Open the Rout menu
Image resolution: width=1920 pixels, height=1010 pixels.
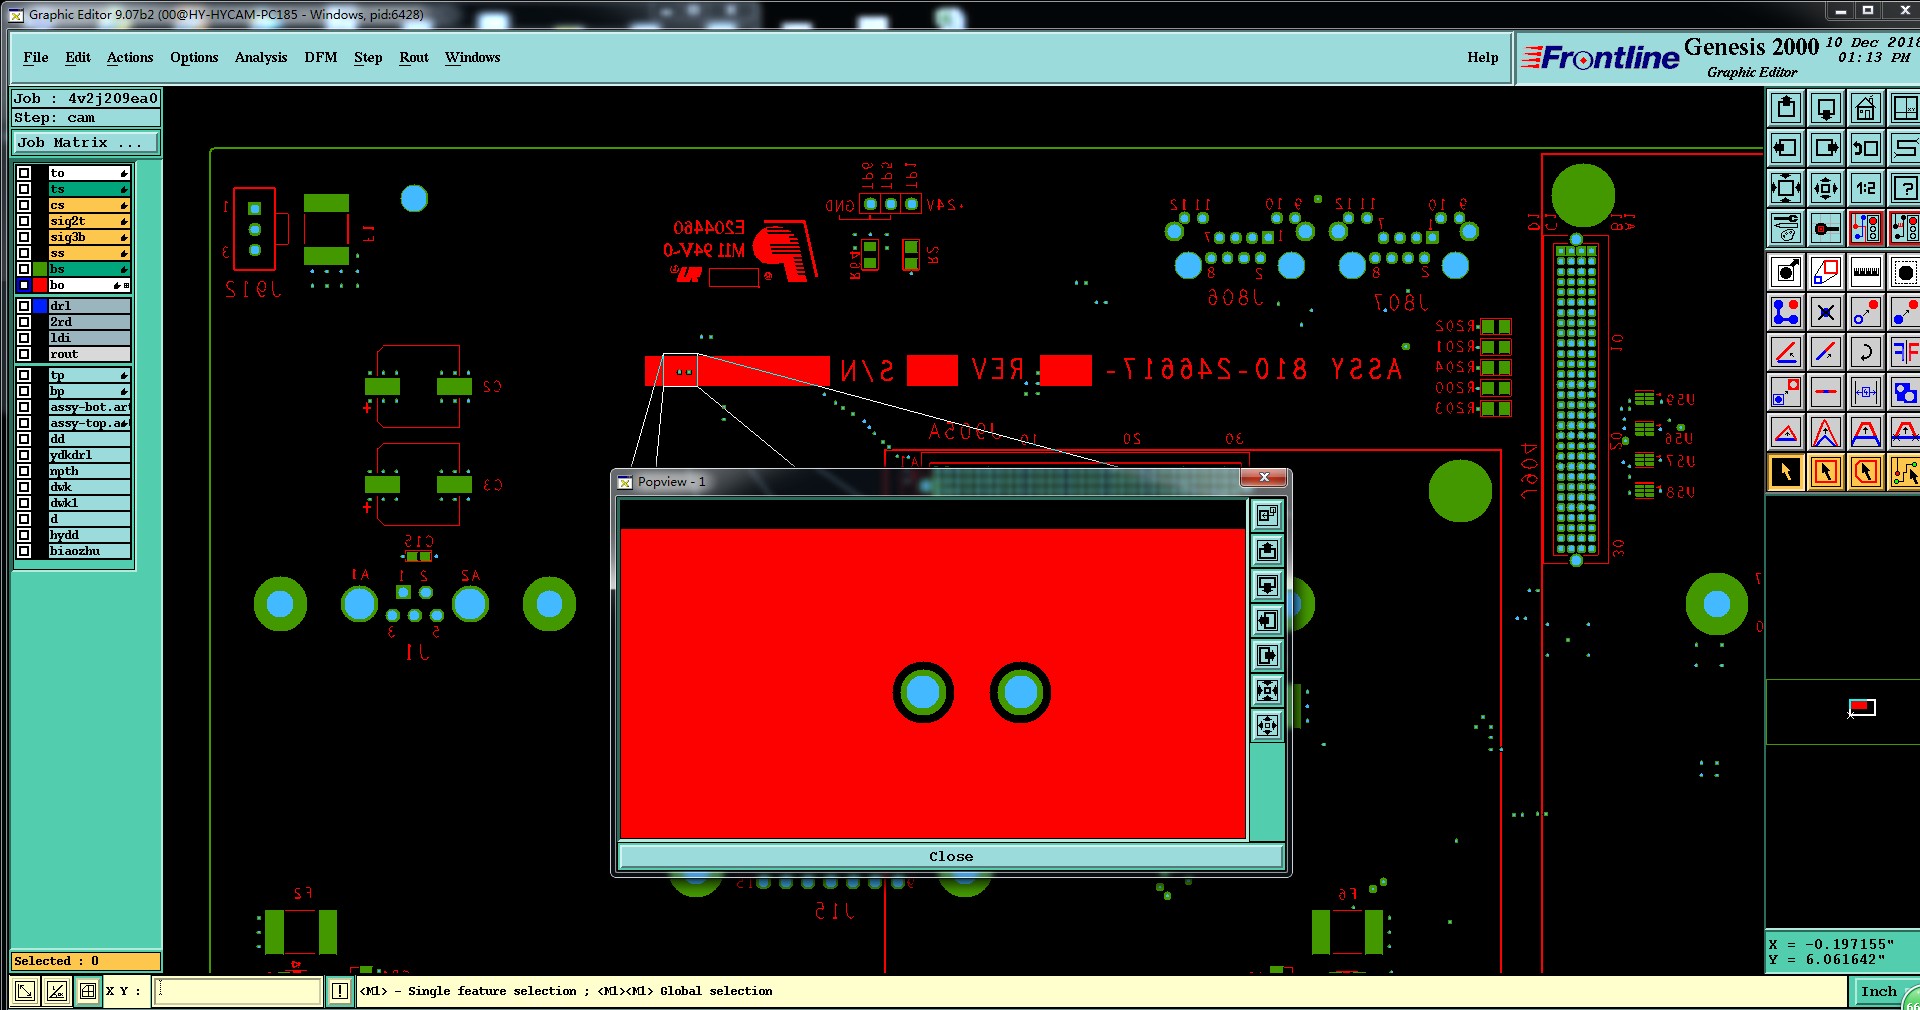tap(414, 57)
